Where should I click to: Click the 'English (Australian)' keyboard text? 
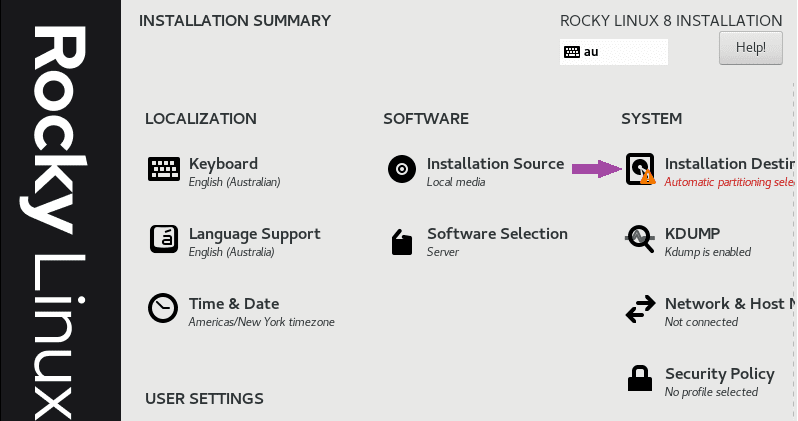pos(234,182)
